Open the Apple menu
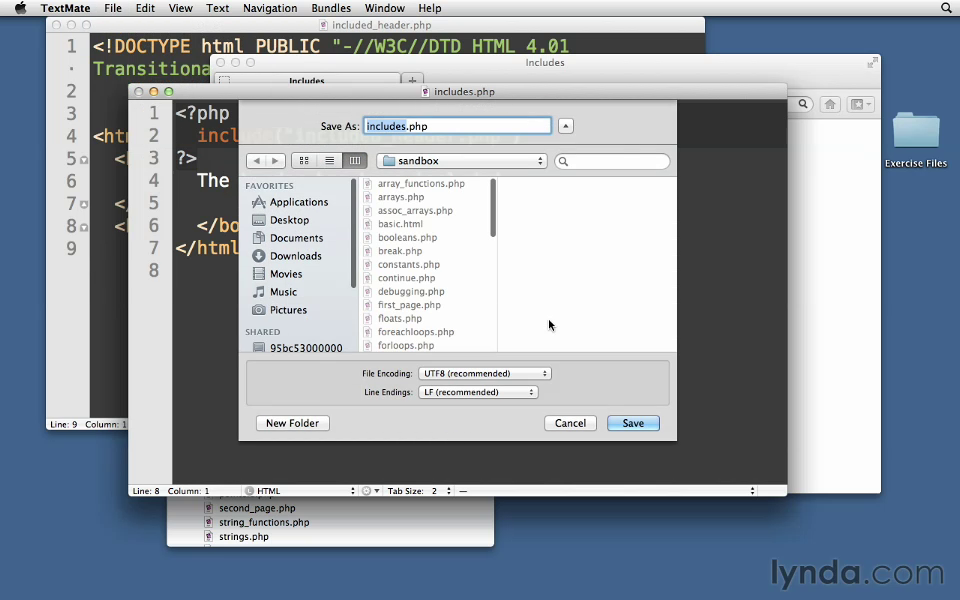The image size is (960, 600). pos(20,8)
